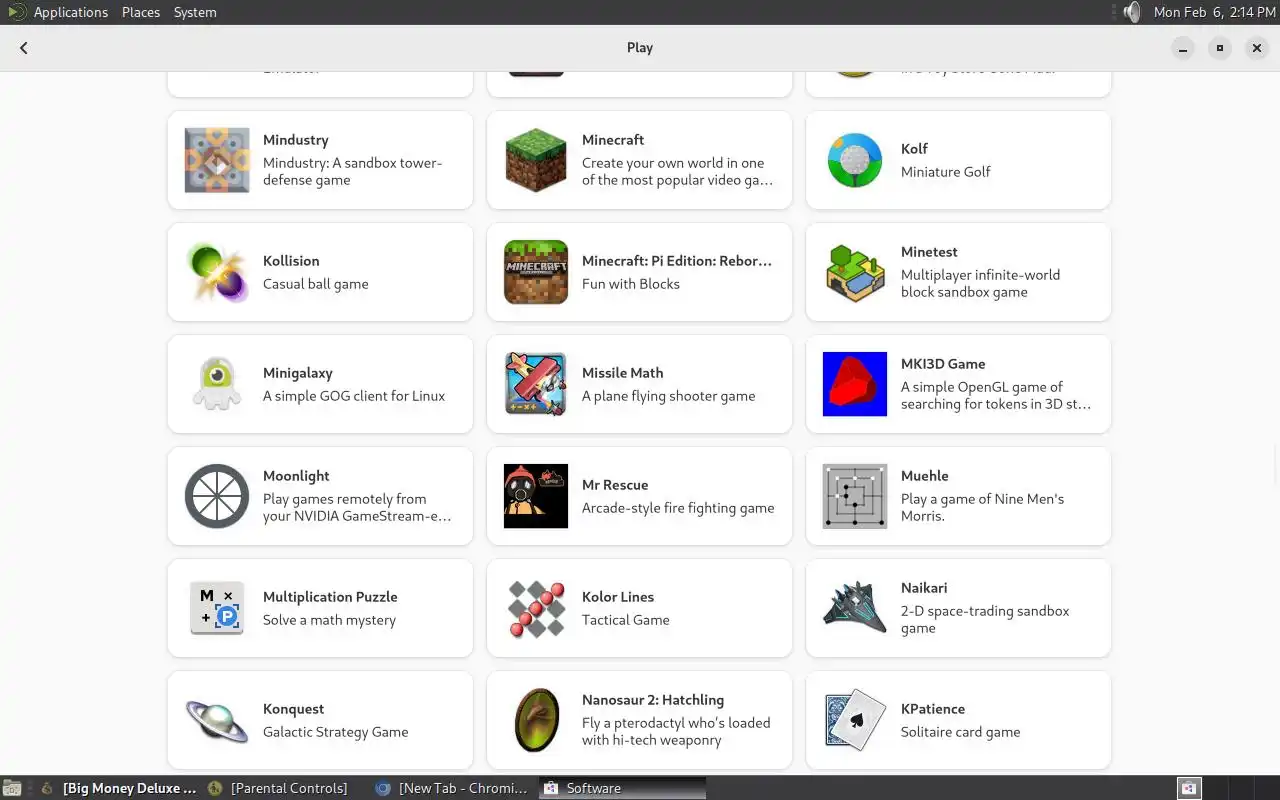The width and height of the screenshot is (1280, 800).
Task: Click the Moonlight wheel icon
Action: [217, 496]
